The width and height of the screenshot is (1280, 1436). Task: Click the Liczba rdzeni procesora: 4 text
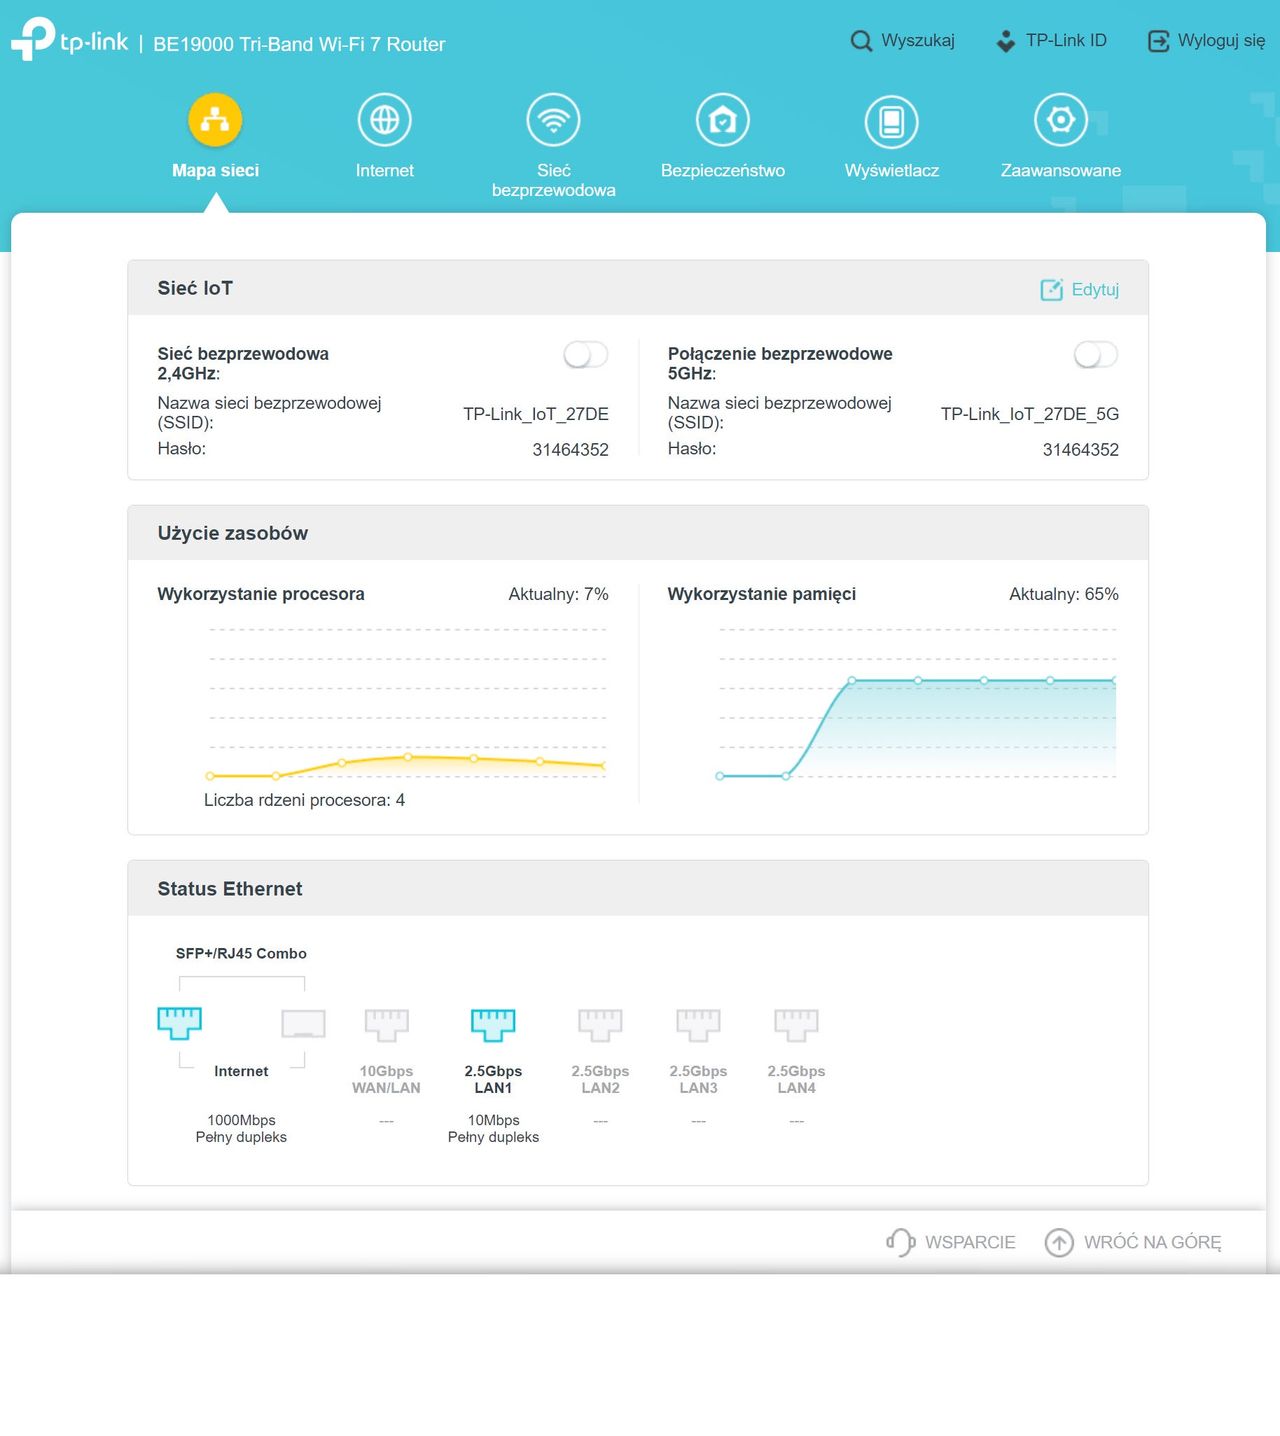305,800
